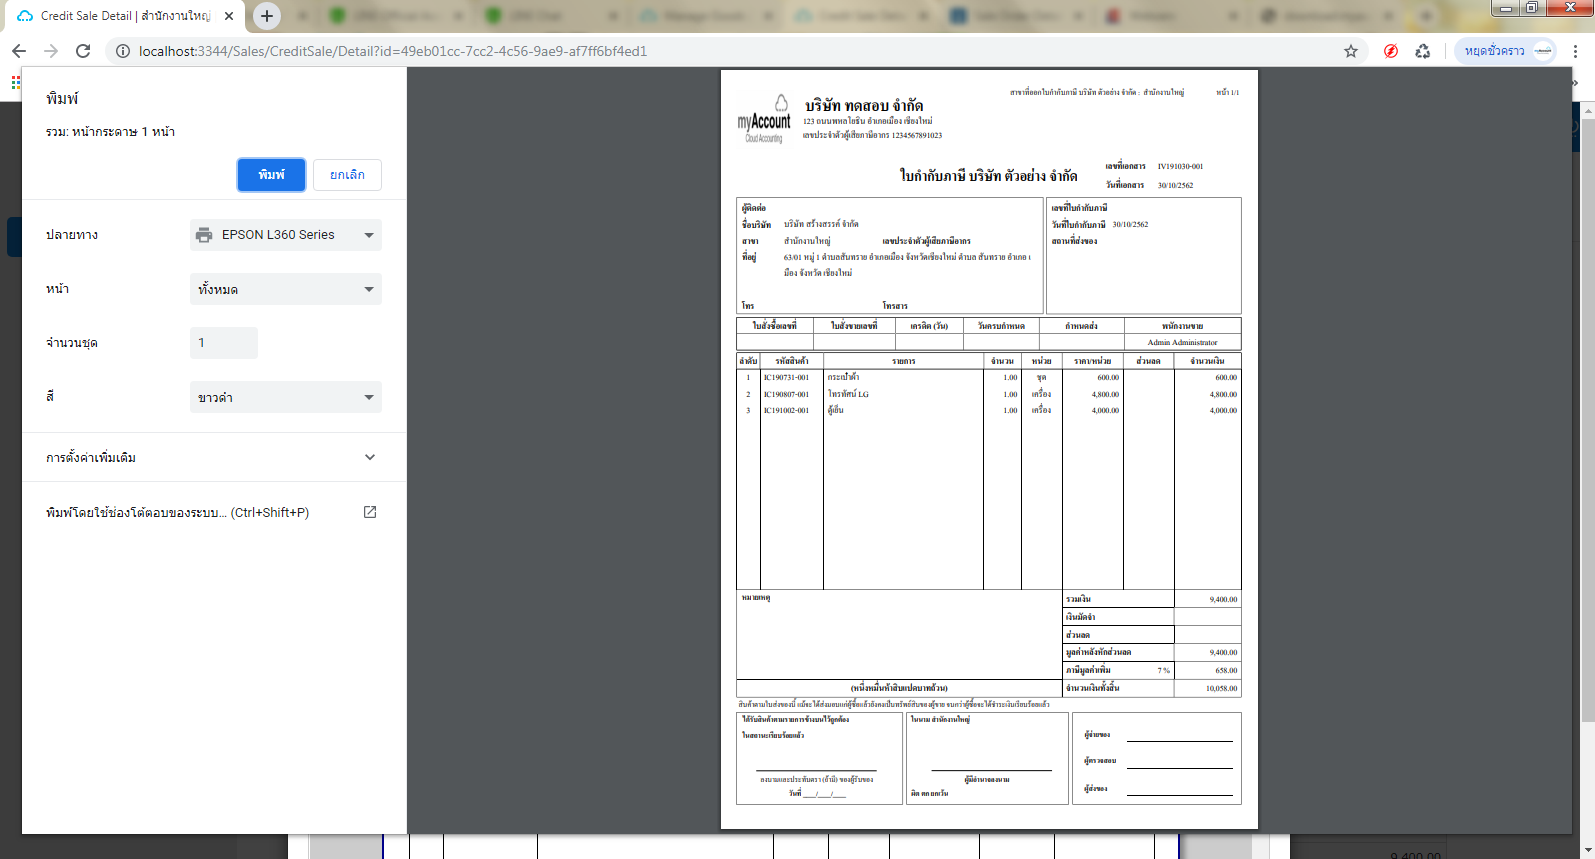The image size is (1595, 859).
Task: Click the total 10,058.00 in preview
Action: (x=1221, y=688)
